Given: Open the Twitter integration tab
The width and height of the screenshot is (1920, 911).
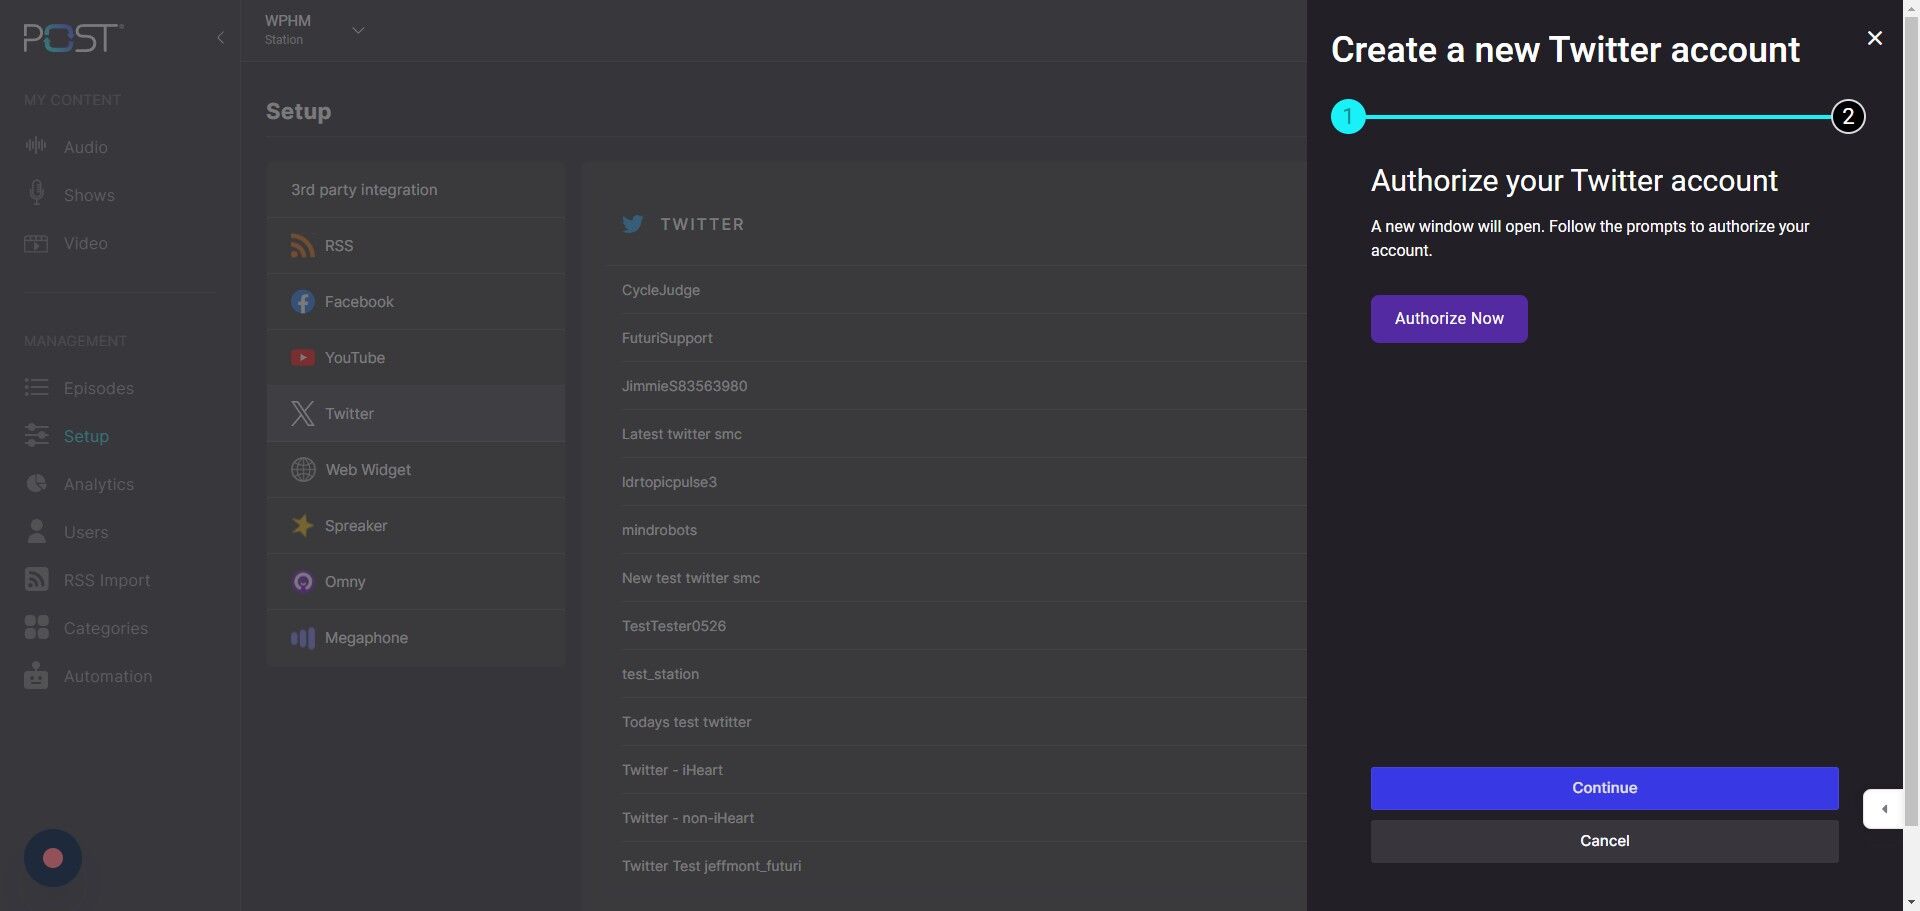Looking at the screenshot, I should pos(349,414).
